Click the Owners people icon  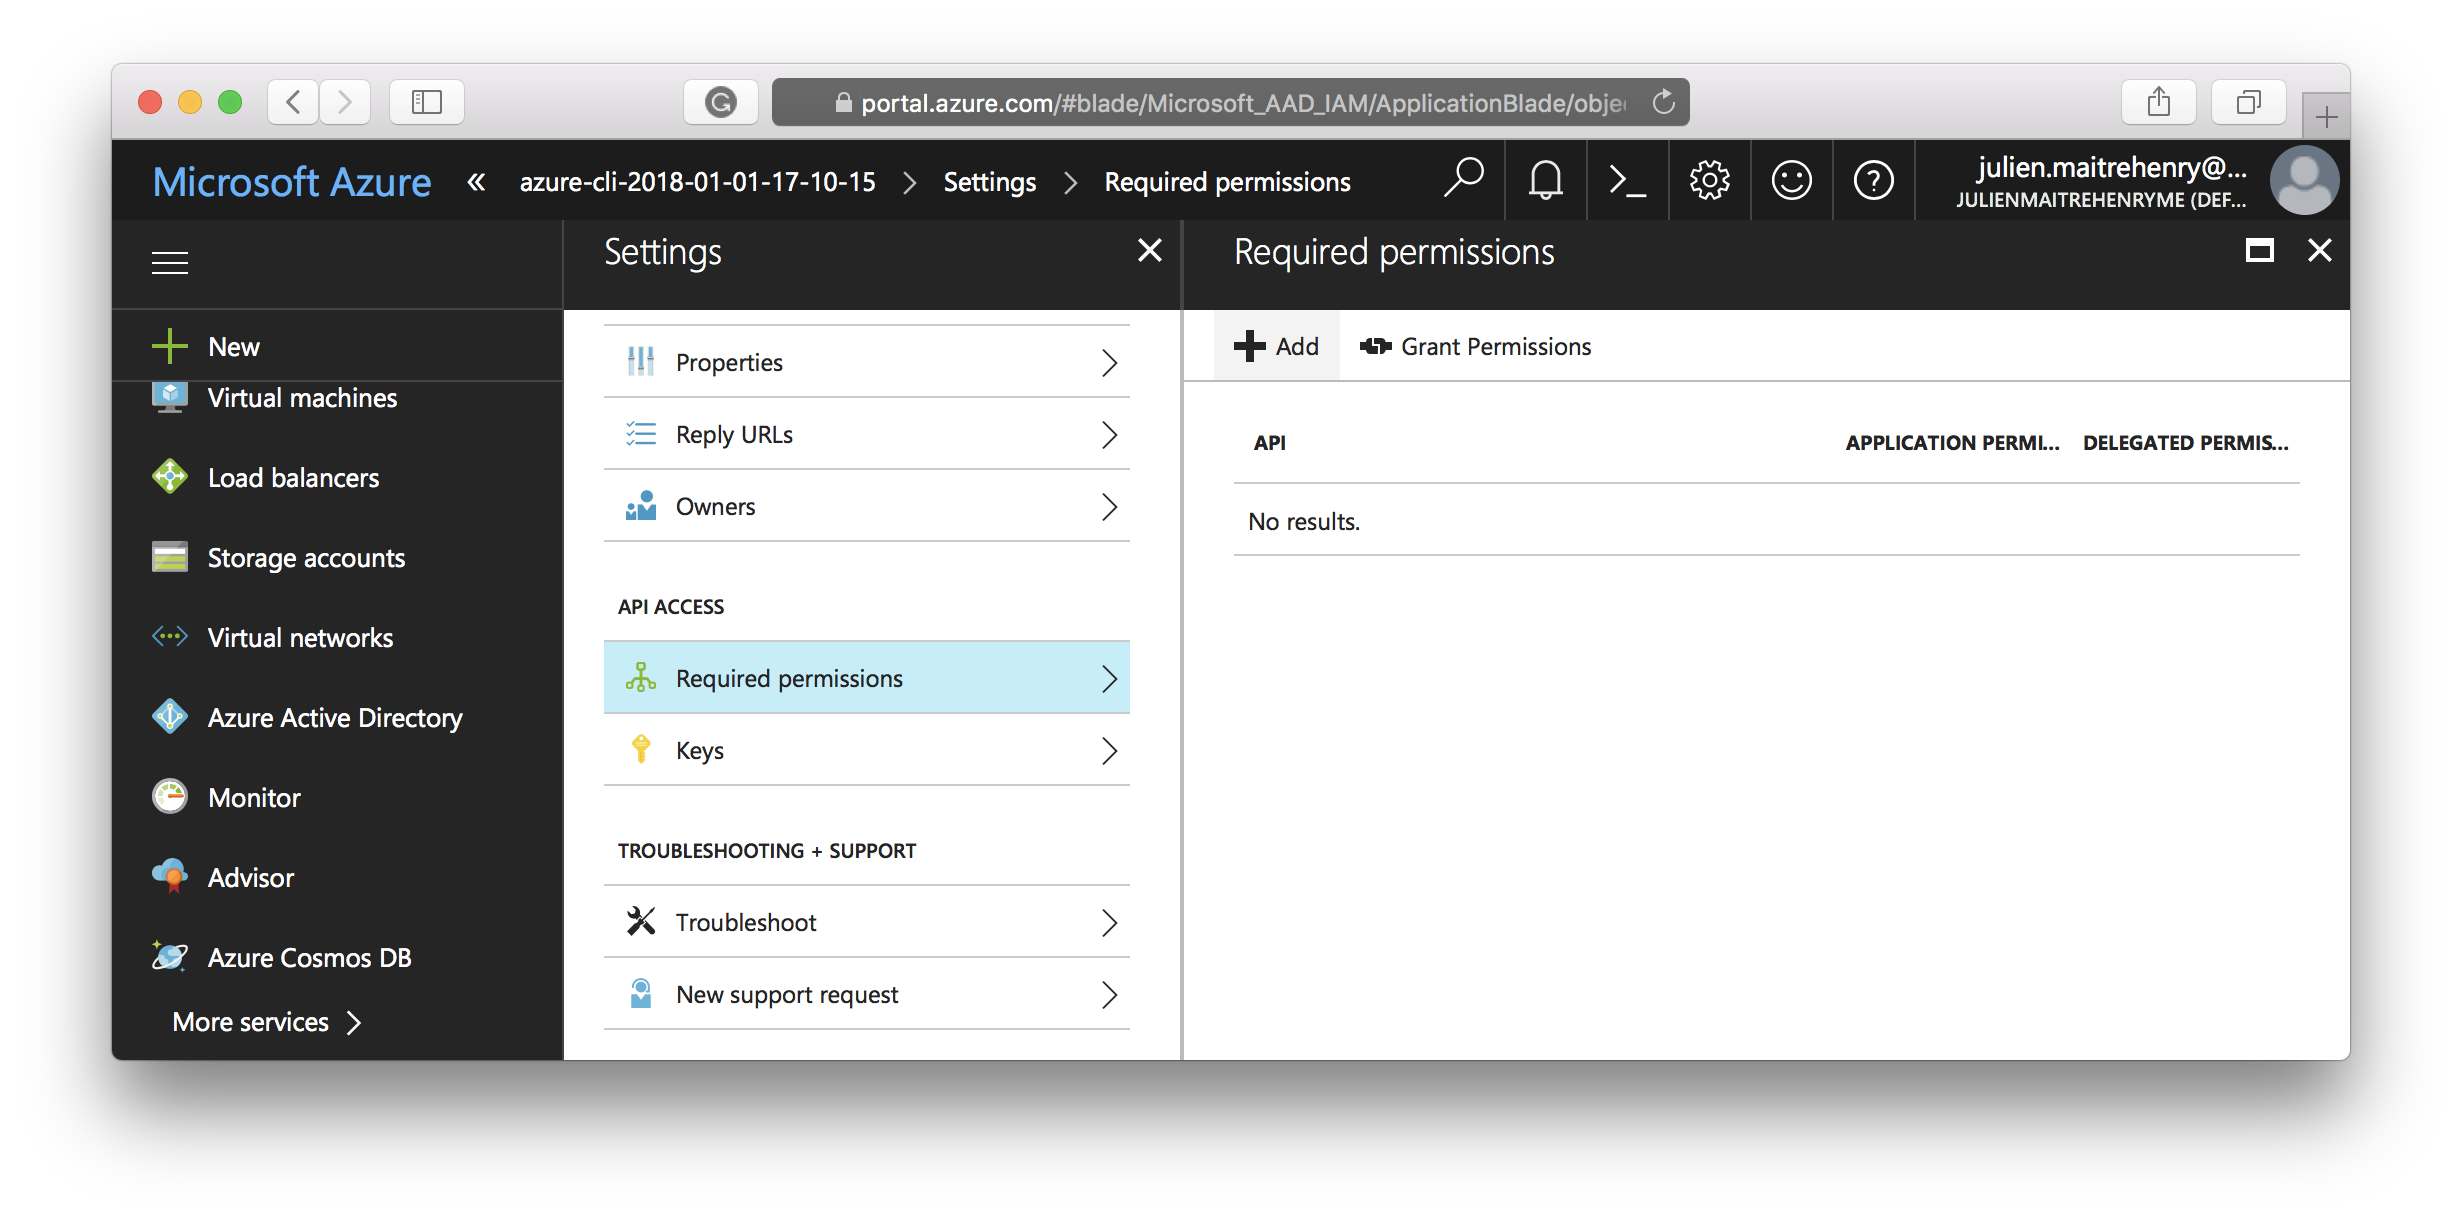[x=640, y=506]
